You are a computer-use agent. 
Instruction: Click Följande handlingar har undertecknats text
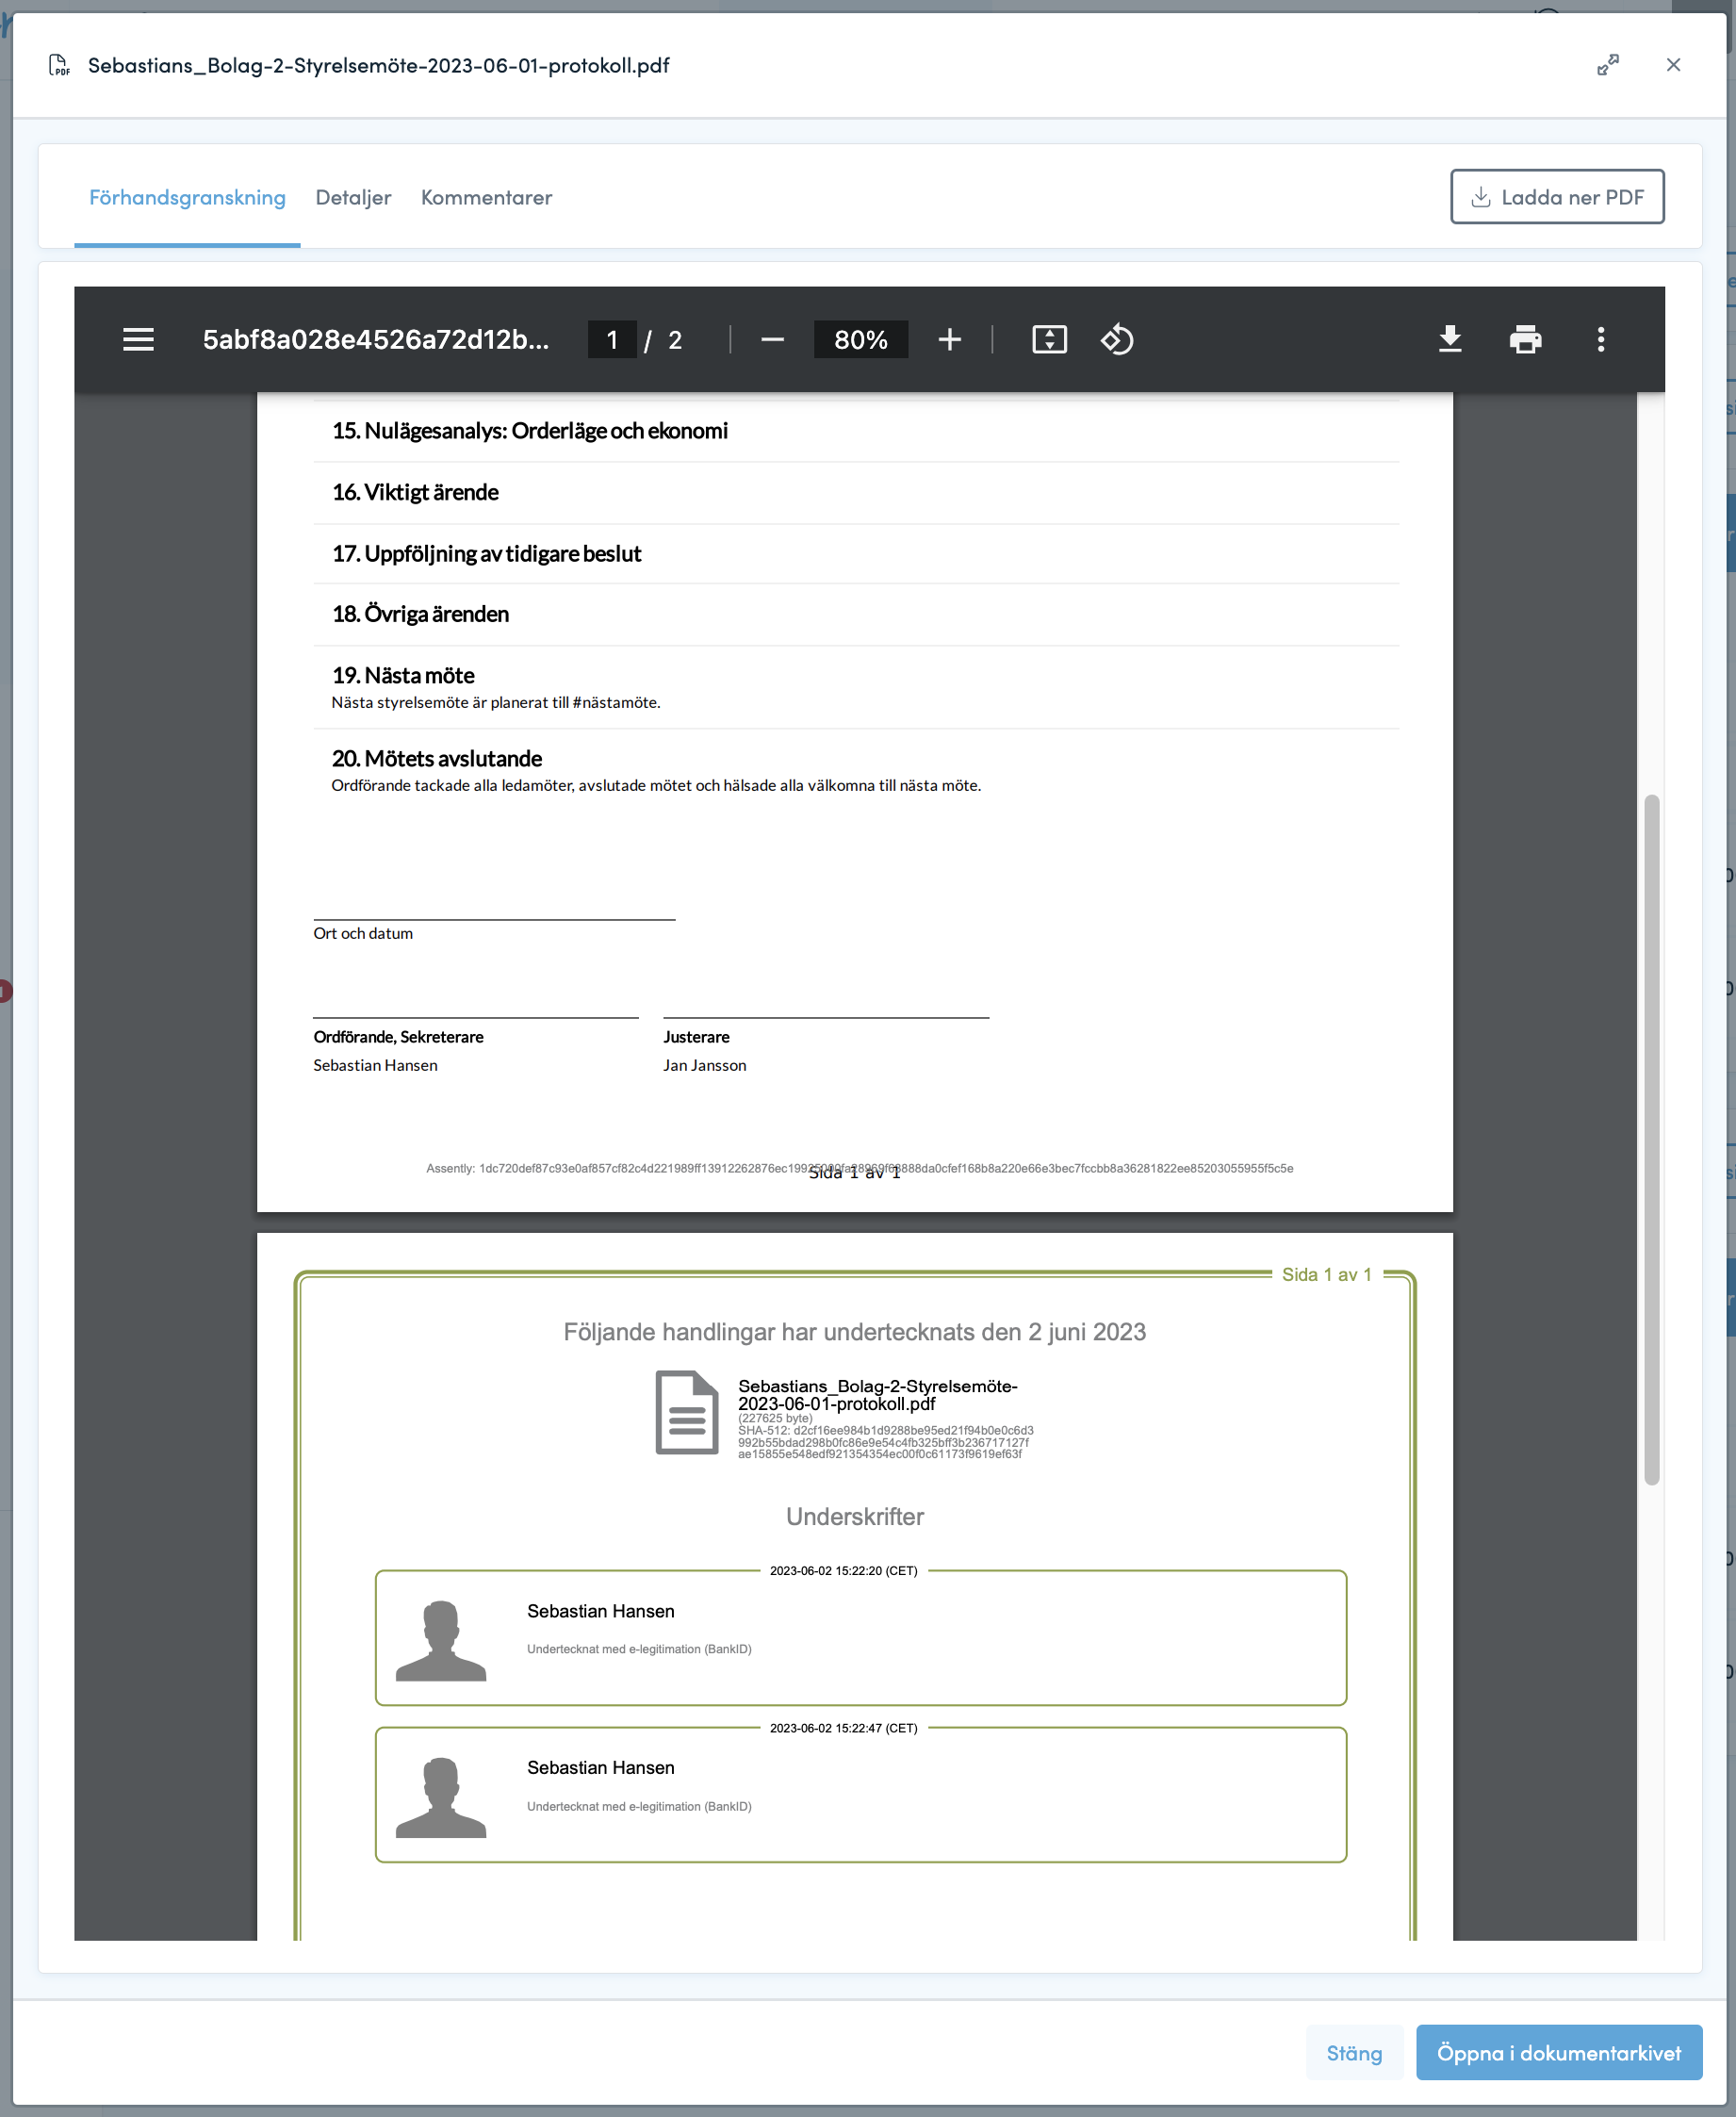[855, 1332]
